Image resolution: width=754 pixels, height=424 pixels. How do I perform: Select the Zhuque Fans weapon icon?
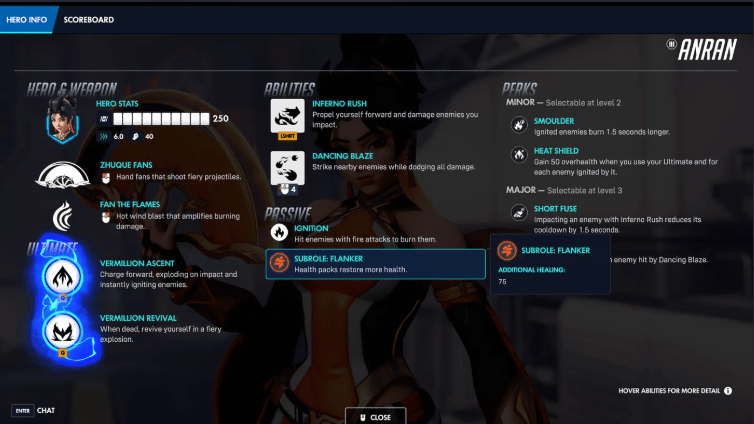coord(63,177)
